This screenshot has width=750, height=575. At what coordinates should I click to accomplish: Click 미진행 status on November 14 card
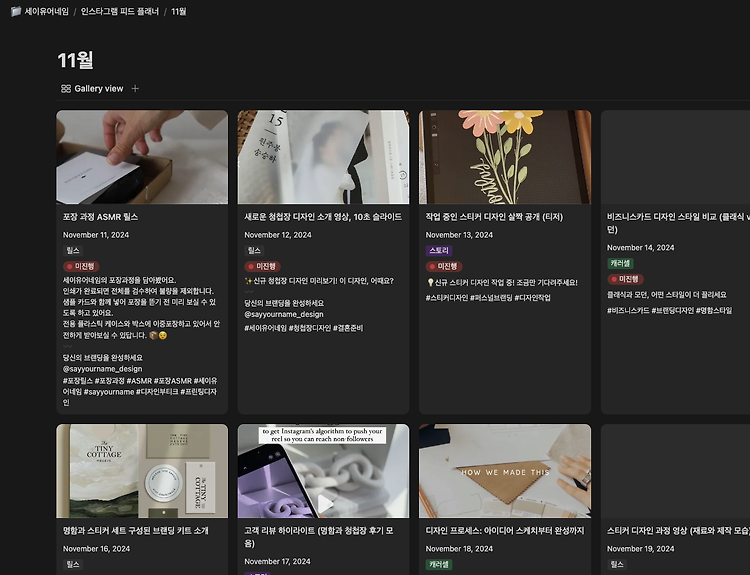click(x=625, y=279)
